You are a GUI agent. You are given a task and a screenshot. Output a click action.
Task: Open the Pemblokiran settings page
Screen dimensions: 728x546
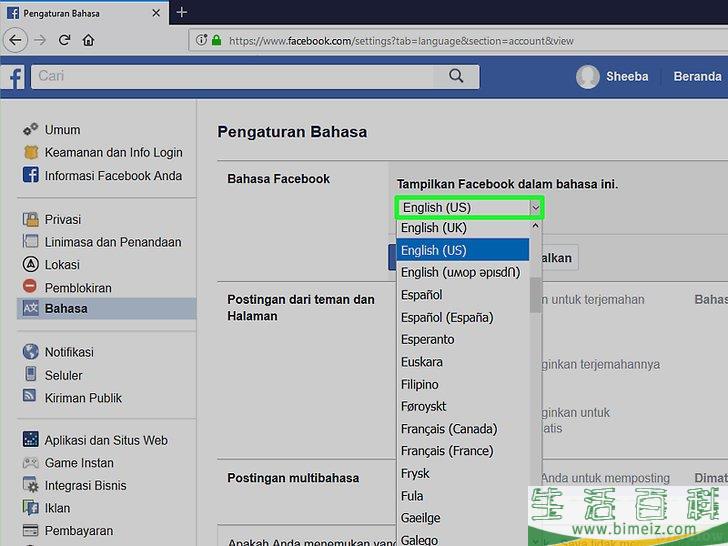78,288
